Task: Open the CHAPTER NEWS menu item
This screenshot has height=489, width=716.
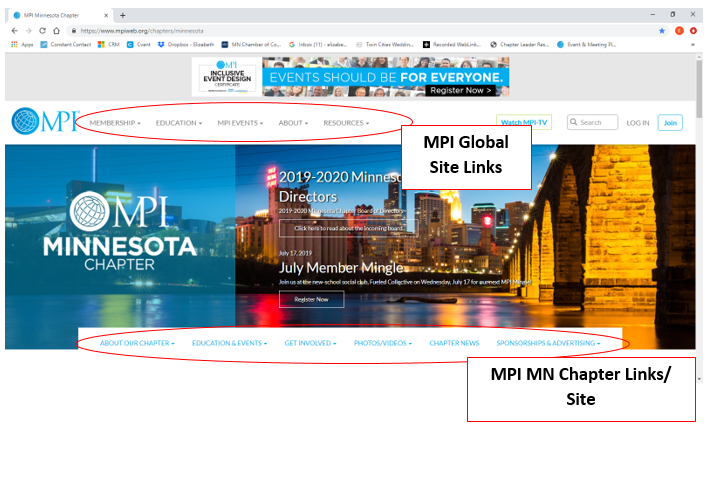Action: coord(454,343)
